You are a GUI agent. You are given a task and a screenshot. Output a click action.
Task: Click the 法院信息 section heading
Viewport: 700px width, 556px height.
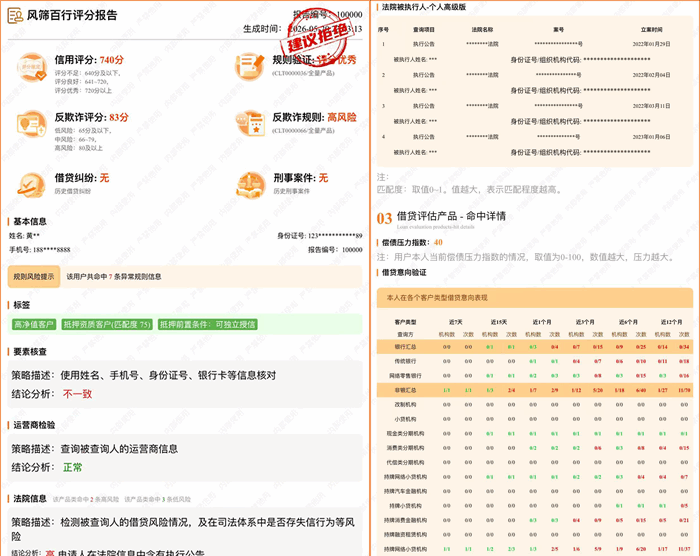(x=30, y=498)
